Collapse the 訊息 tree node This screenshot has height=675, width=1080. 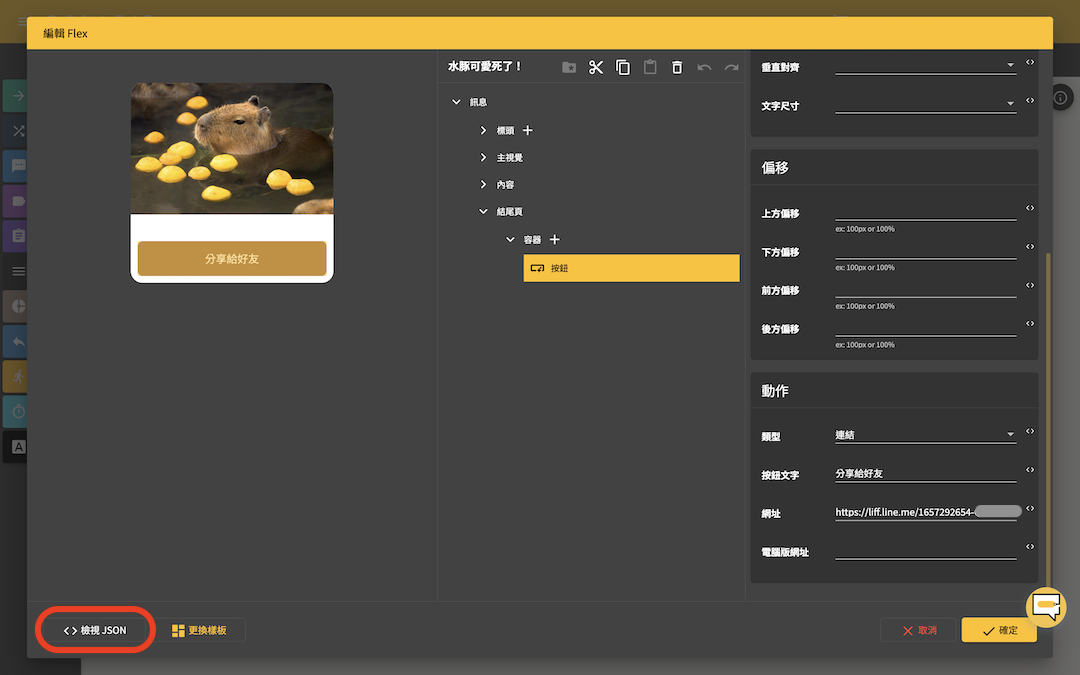[456, 102]
